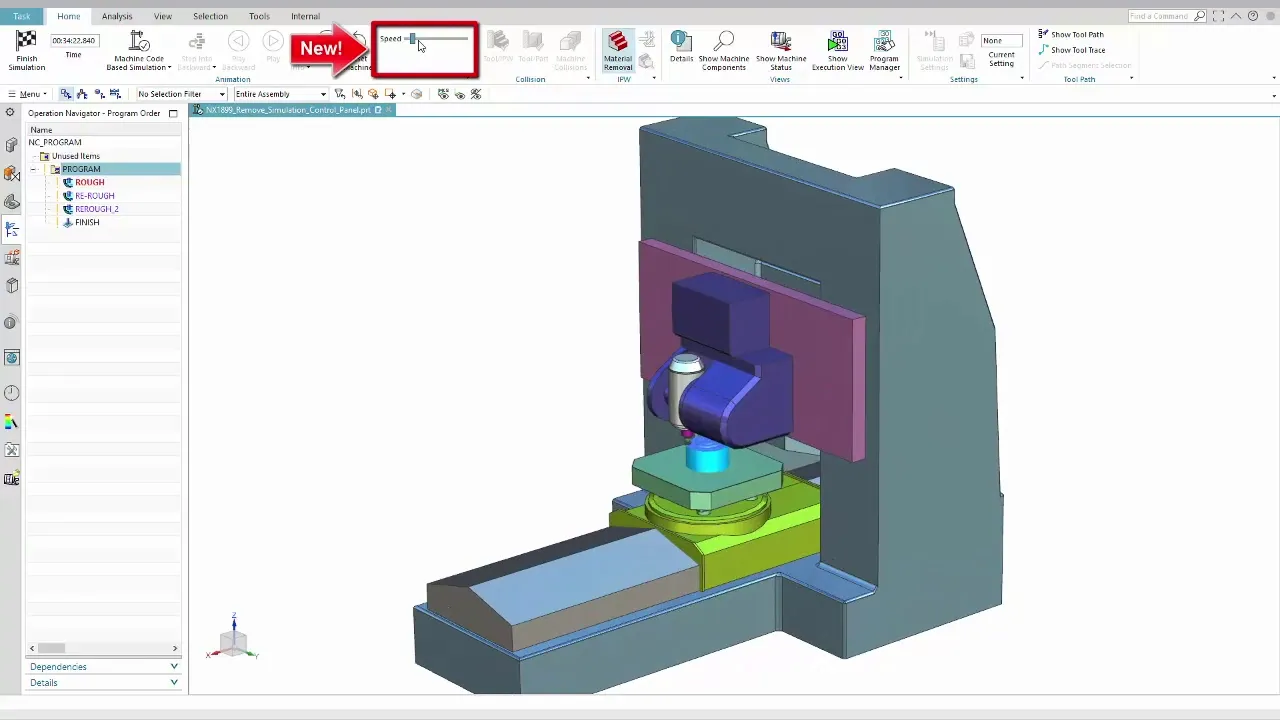This screenshot has height=720, width=1280.
Task: Select the PROGRAM group
Action: pyautogui.click(x=80, y=169)
